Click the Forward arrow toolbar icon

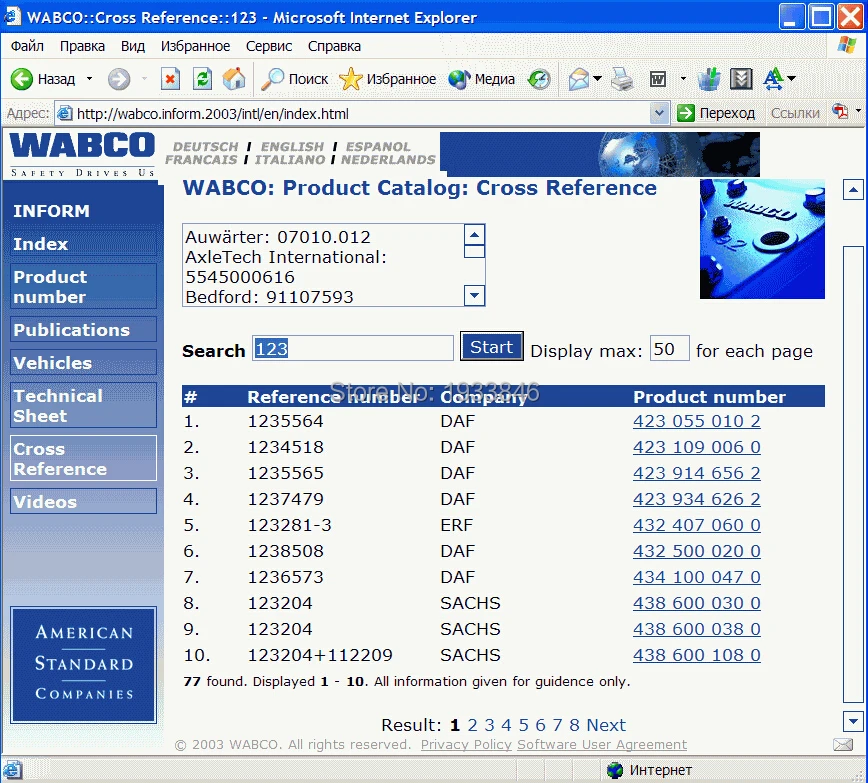[118, 79]
